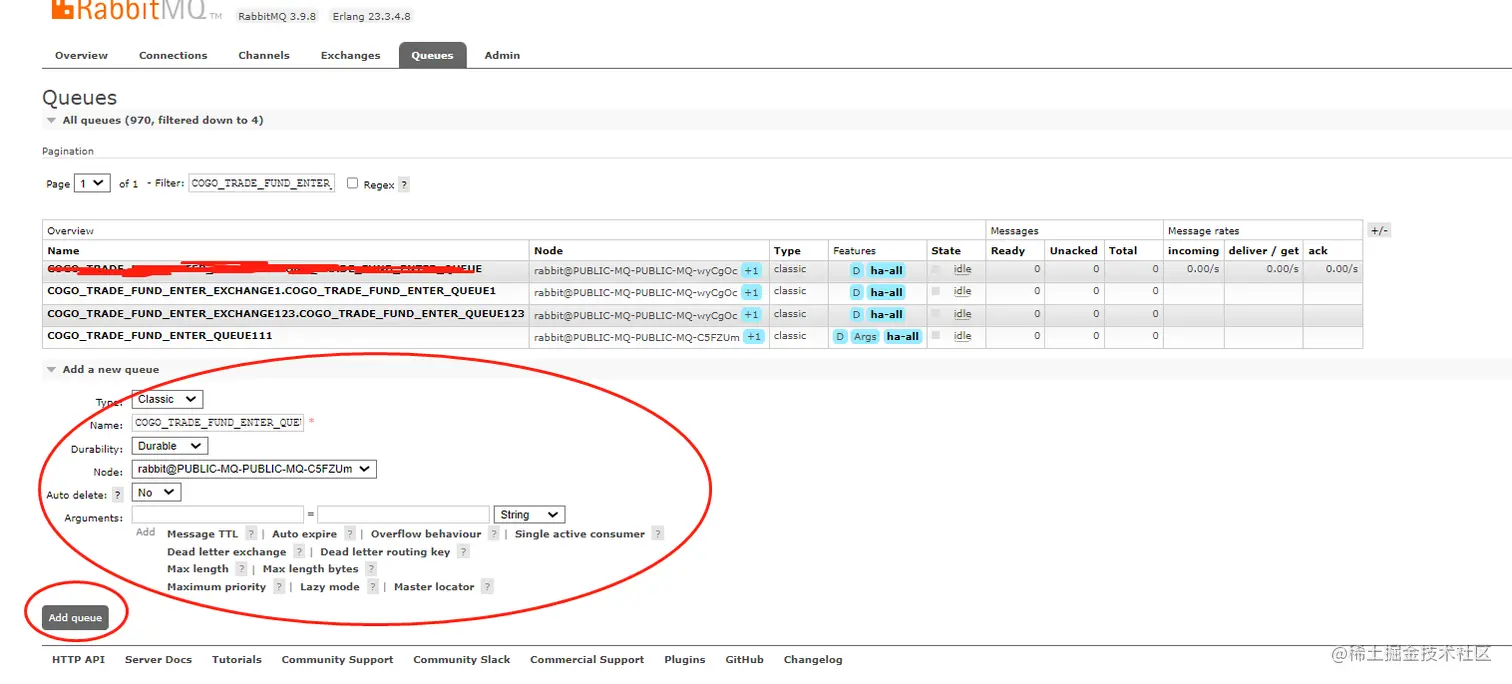Screen dimensions: 1512x684
Task: Open the Durability dropdown
Action: pyautogui.click(x=170, y=447)
